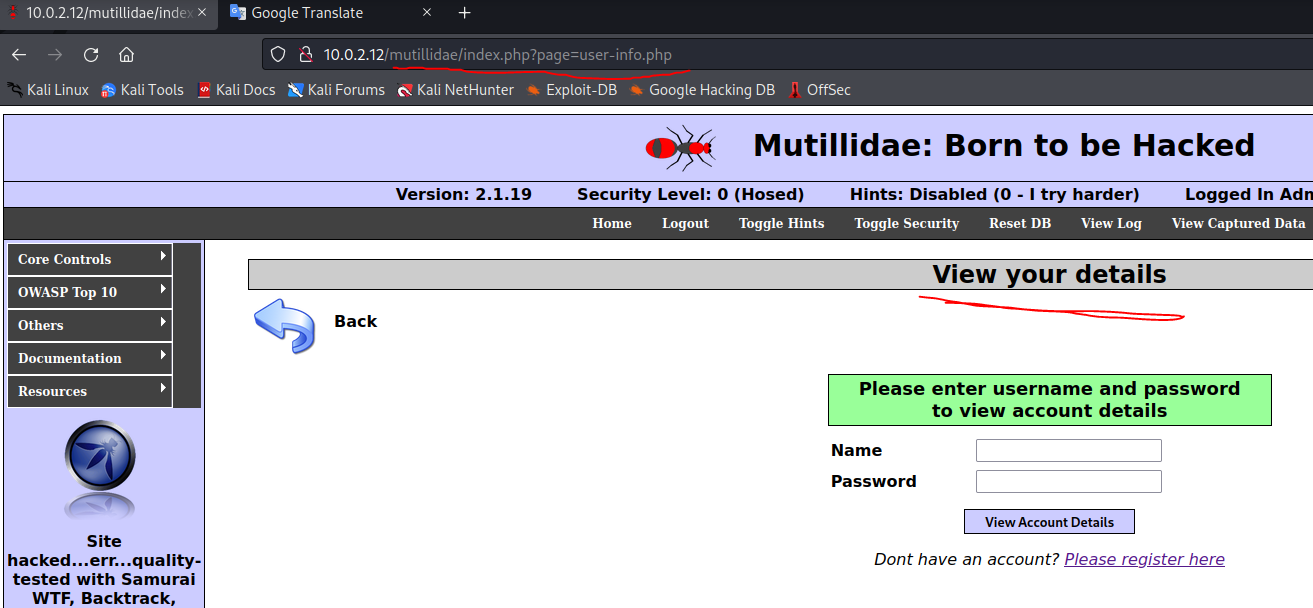This screenshot has width=1313, height=608.
Task: Expand the OWASP Top 10 sidebar menu
Action: pos(90,292)
